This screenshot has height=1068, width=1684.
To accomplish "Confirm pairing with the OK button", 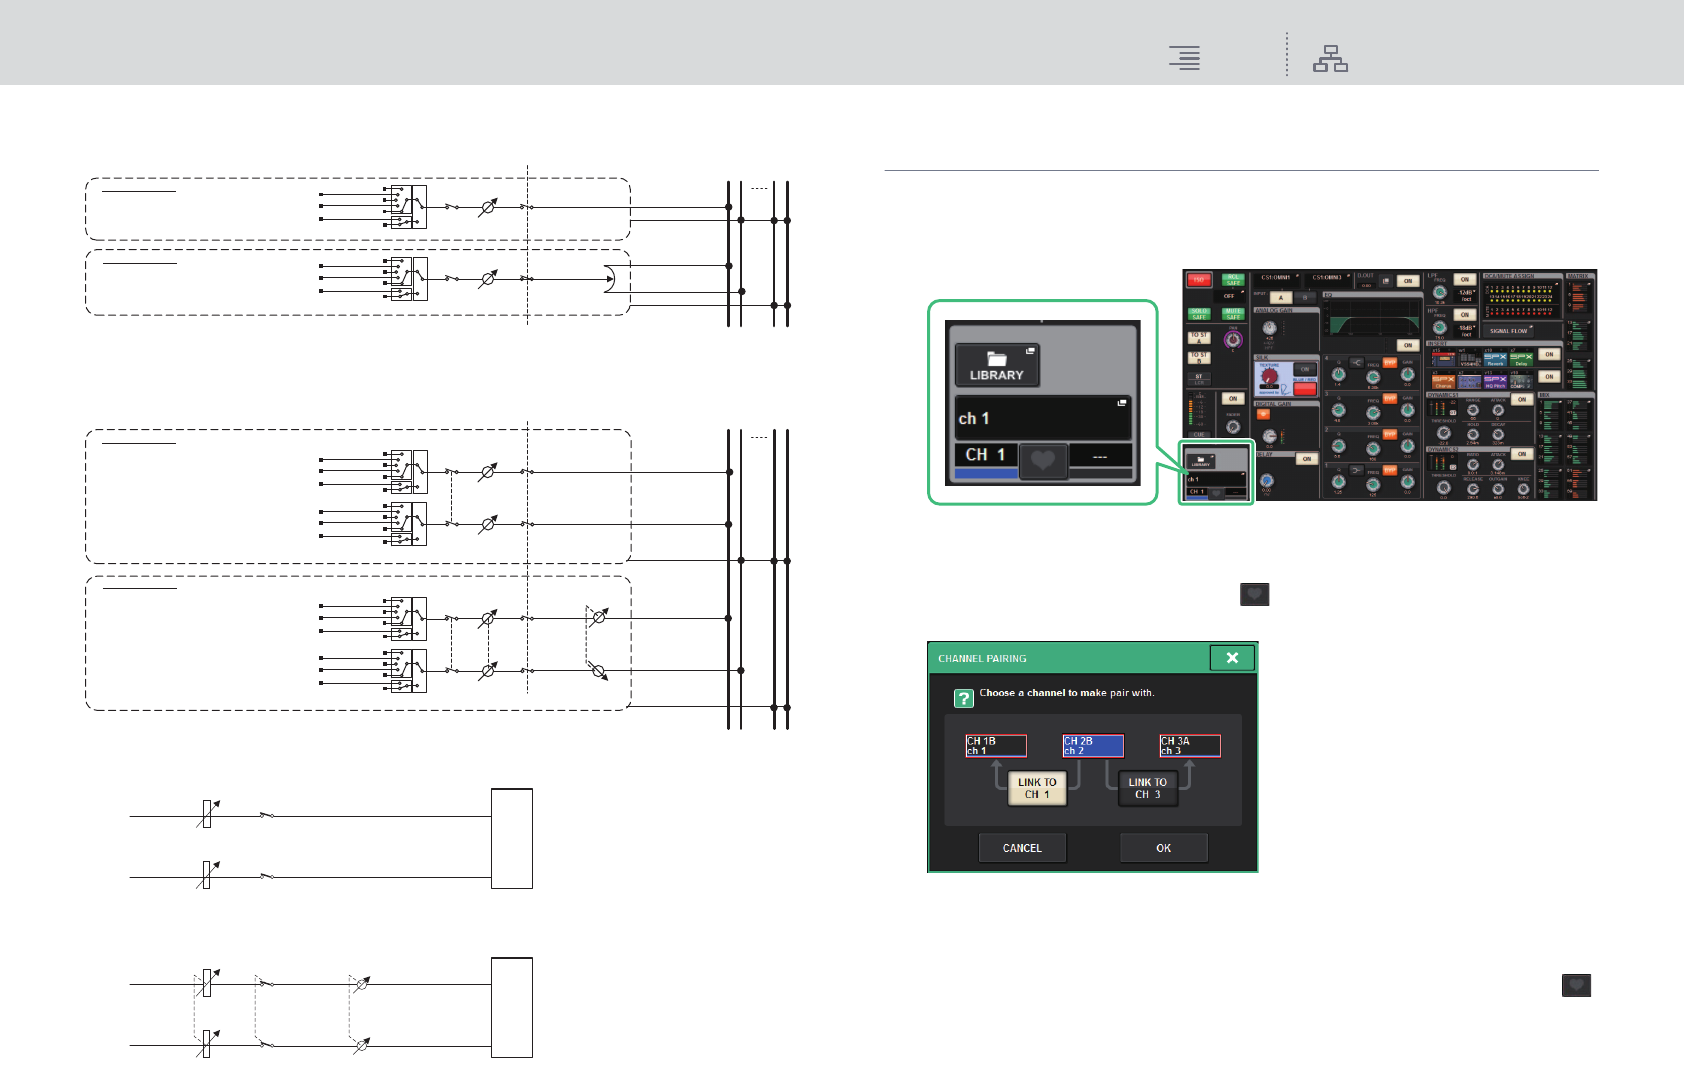I will [x=1163, y=848].
